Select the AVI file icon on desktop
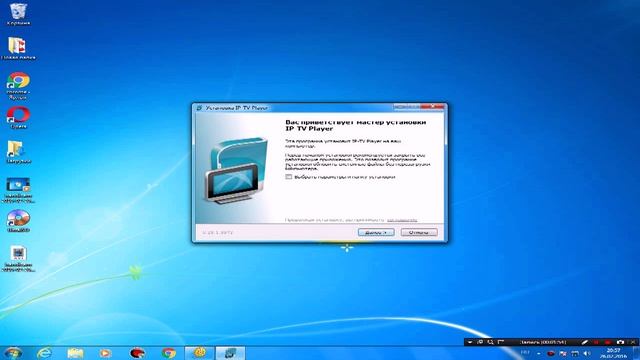The height and width of the screenshot is (360, 640). [18, 259]
